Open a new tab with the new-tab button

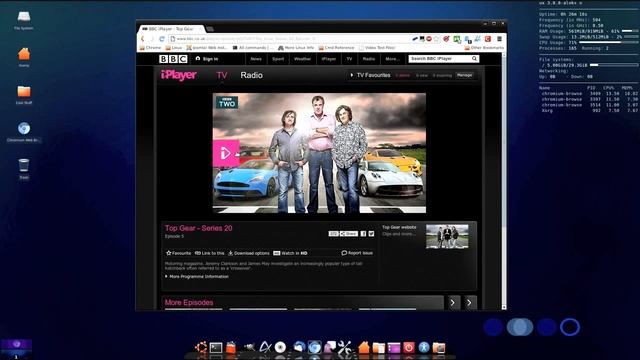[210, 29]
